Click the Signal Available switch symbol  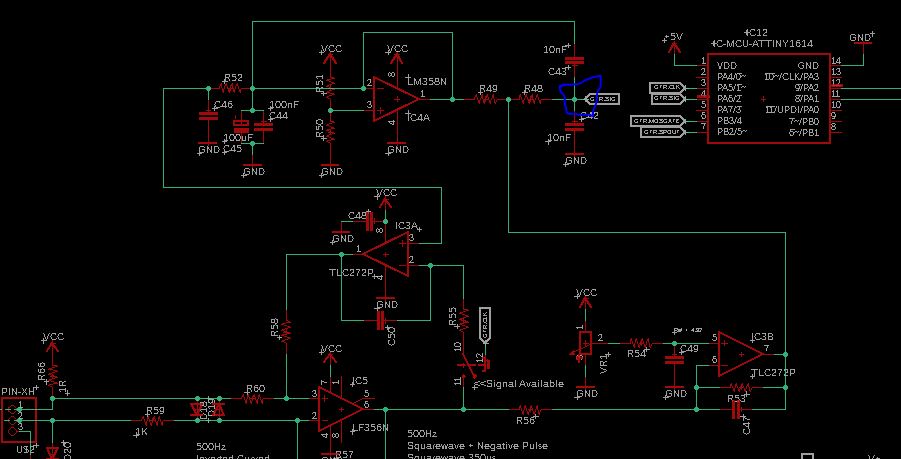475,364
